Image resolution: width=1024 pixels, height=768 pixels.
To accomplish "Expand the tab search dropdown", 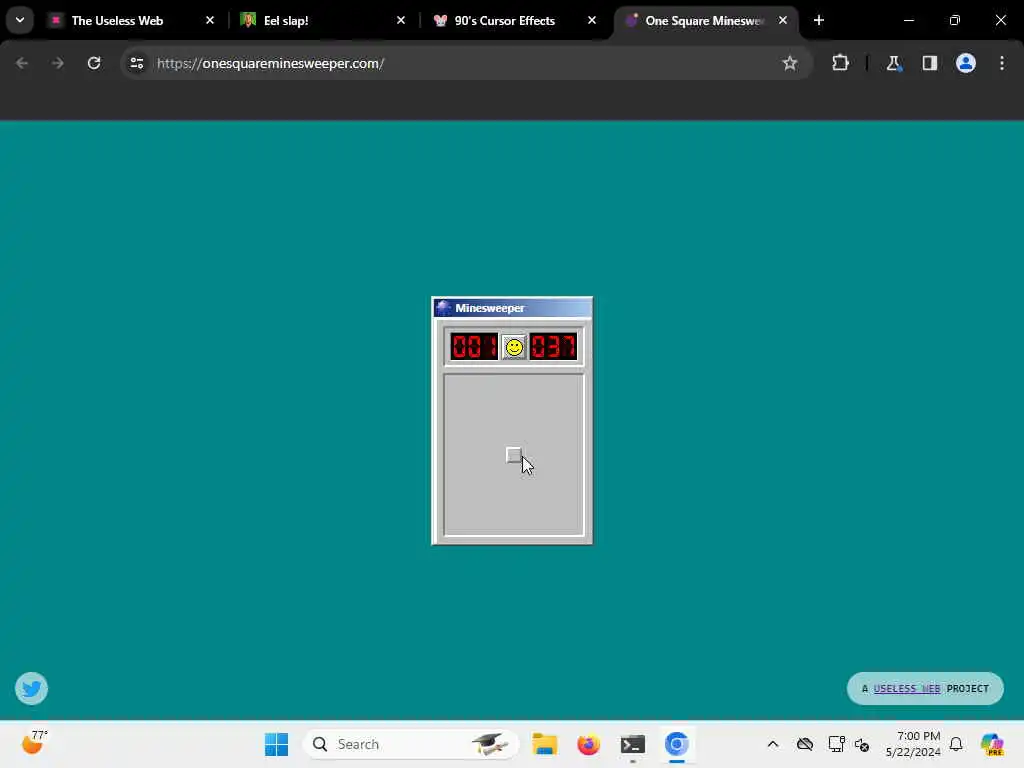I will (x=20, y=20).
